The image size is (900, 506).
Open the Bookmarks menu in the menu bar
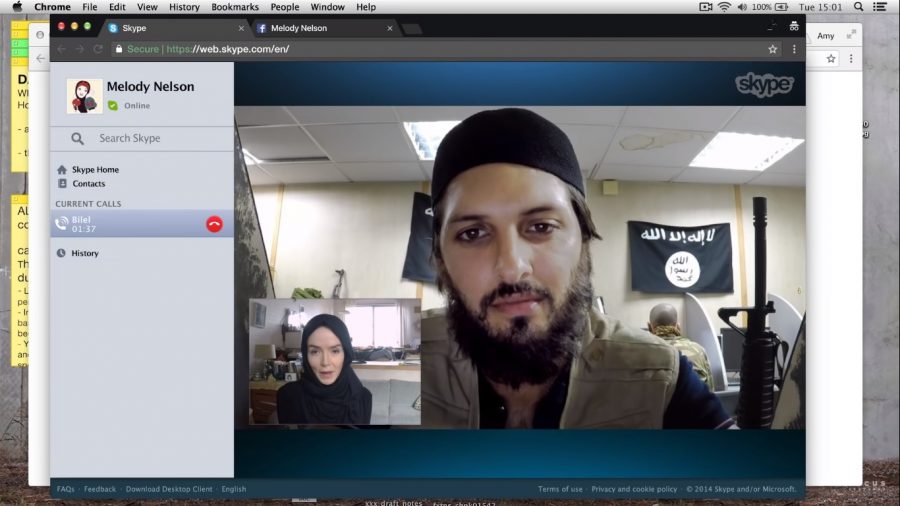tap(235, 7)
